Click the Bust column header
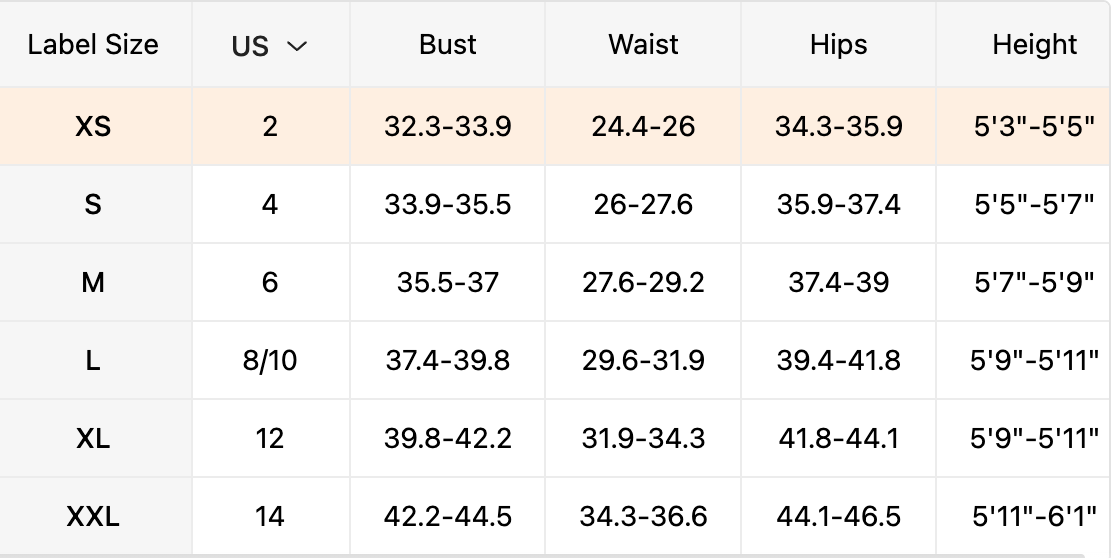 pos(448,44)
